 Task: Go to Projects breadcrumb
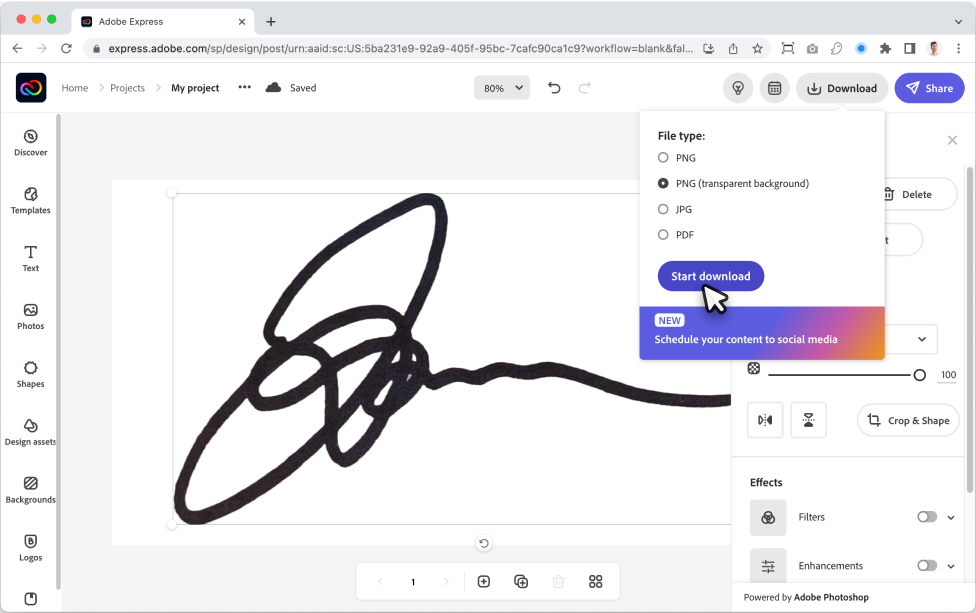pyautogui.click(x=127, y=88)
